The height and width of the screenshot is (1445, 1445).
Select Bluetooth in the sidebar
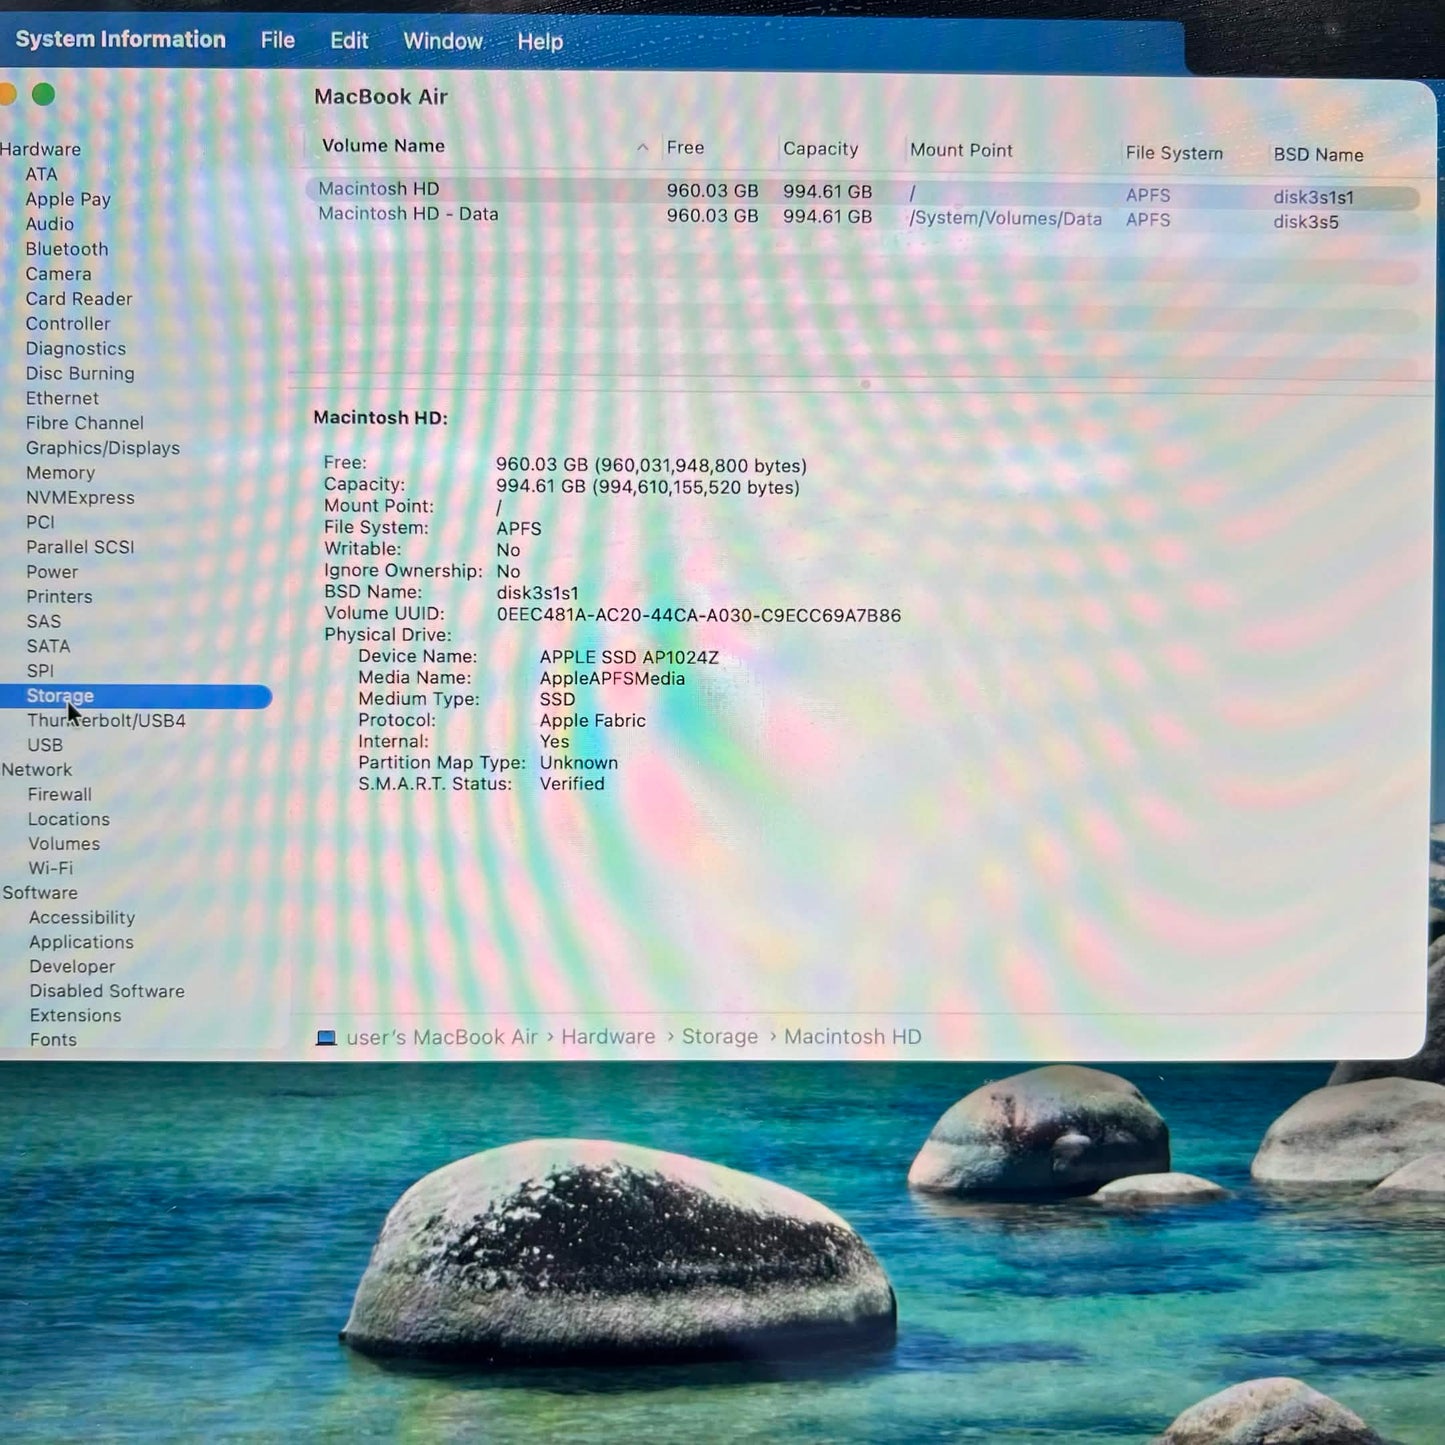pyautogui.click(x=67, y=249)
